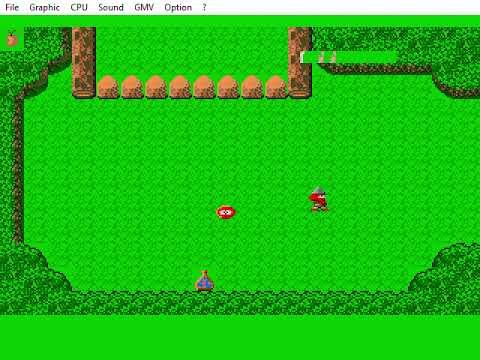Open the GMV menu
Image resolution: width=480 pixels, height=360 pixels.
[144, 7]
